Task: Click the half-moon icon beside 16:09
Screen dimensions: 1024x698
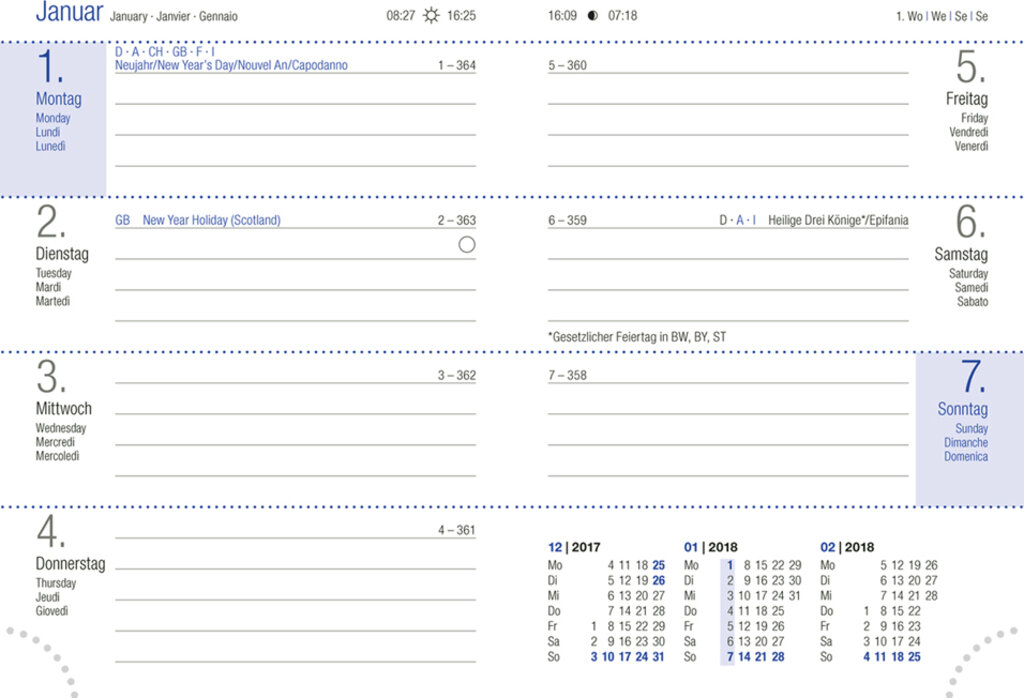Action: pos(592,16)
